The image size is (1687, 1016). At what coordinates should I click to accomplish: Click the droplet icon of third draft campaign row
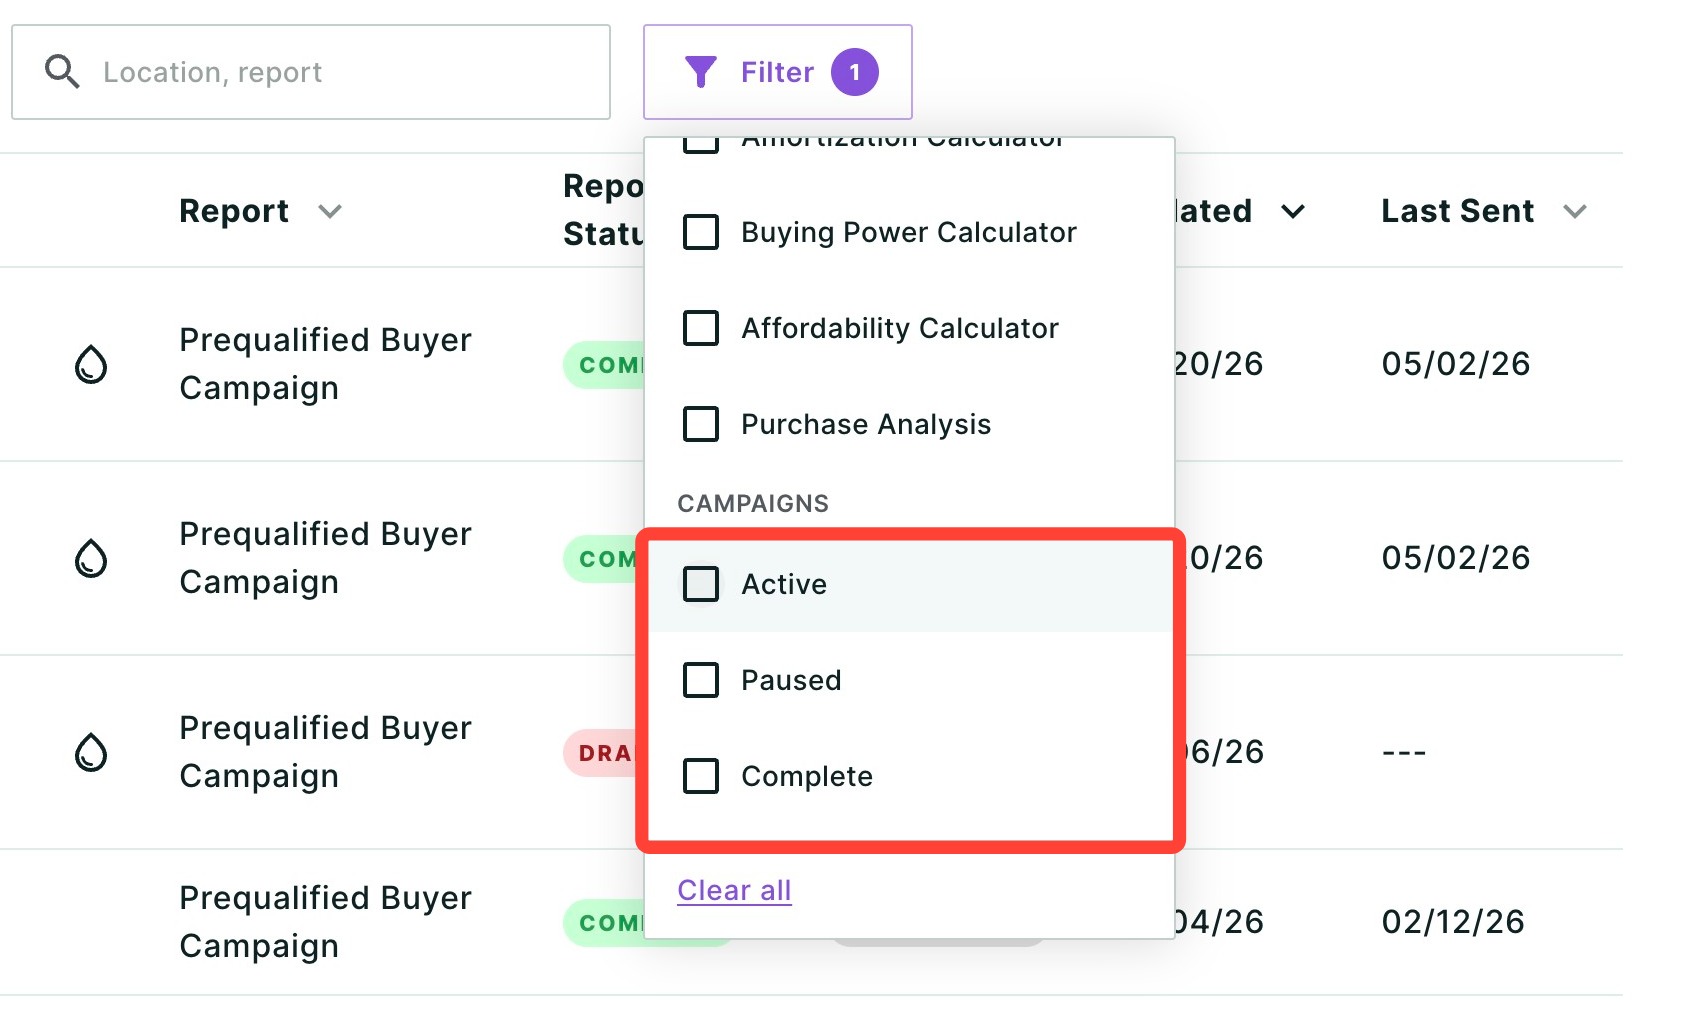coord(91,752)
